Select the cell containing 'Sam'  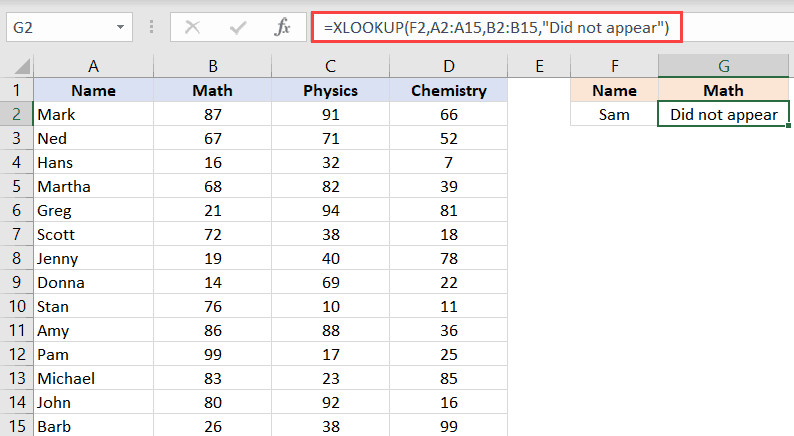click(x=614, y=114)
